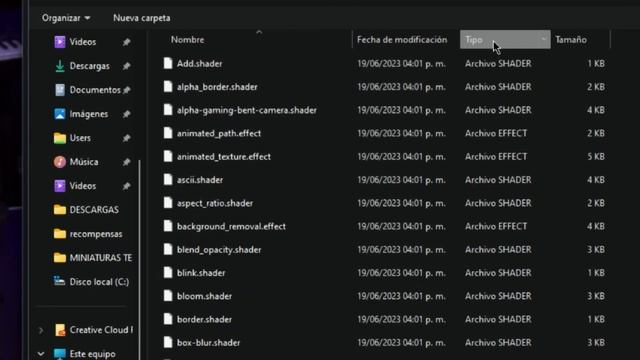Select alpha-gaming-bent-camera.shader file
The height and width of the screenshot is (360, 640).
pos(247,110)
